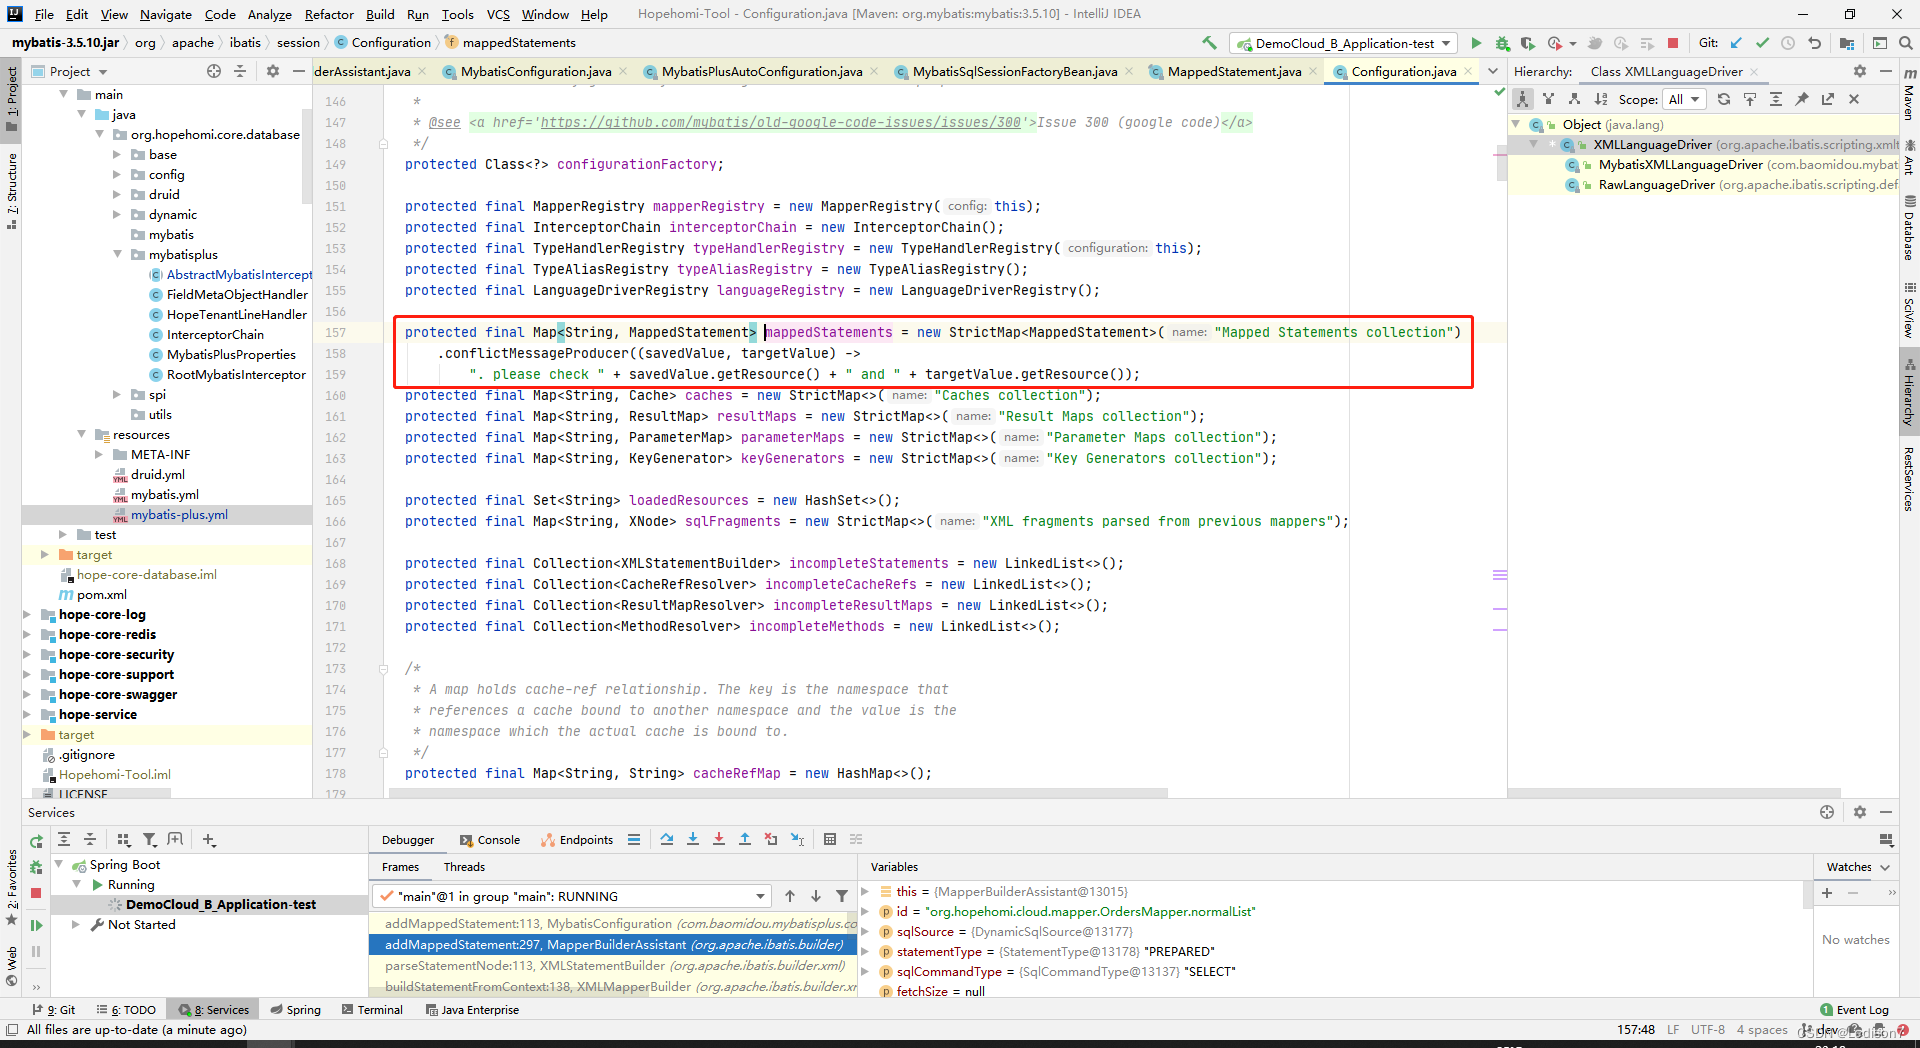Expand all nodes in Hierarchy panel
Viewport: 1920px width, 1048px height.
(1776, 99)
